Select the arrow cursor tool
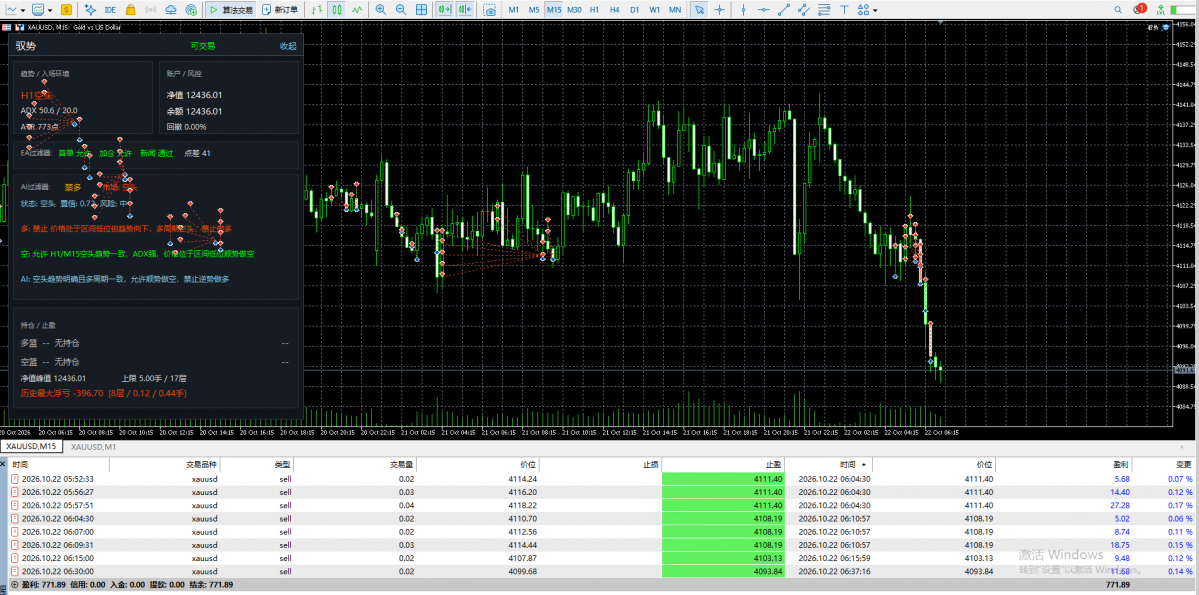The width and height of the screenshot is (1199, 595). pyautogui.click(x=699, y=10)
